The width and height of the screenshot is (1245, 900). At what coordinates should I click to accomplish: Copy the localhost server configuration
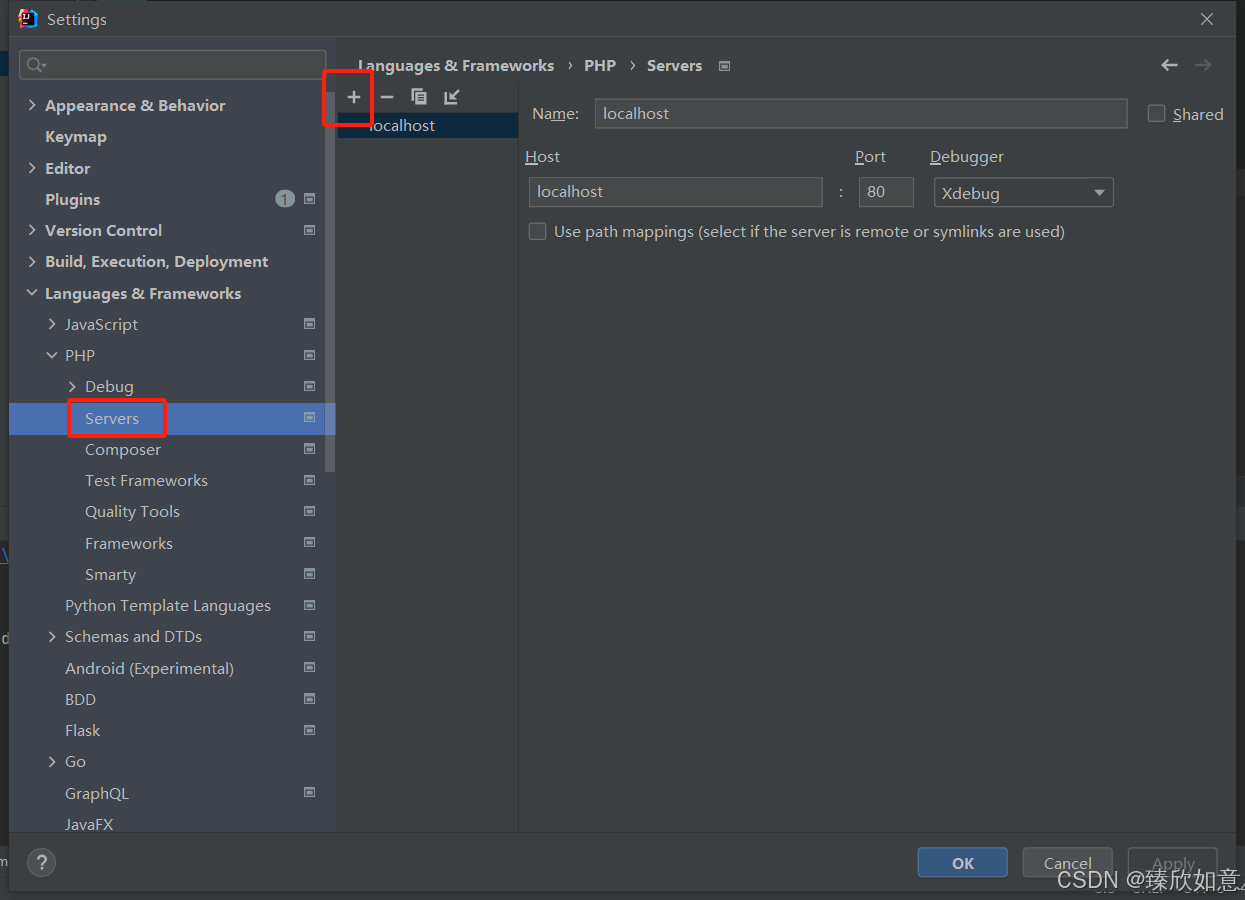(418, 97)
